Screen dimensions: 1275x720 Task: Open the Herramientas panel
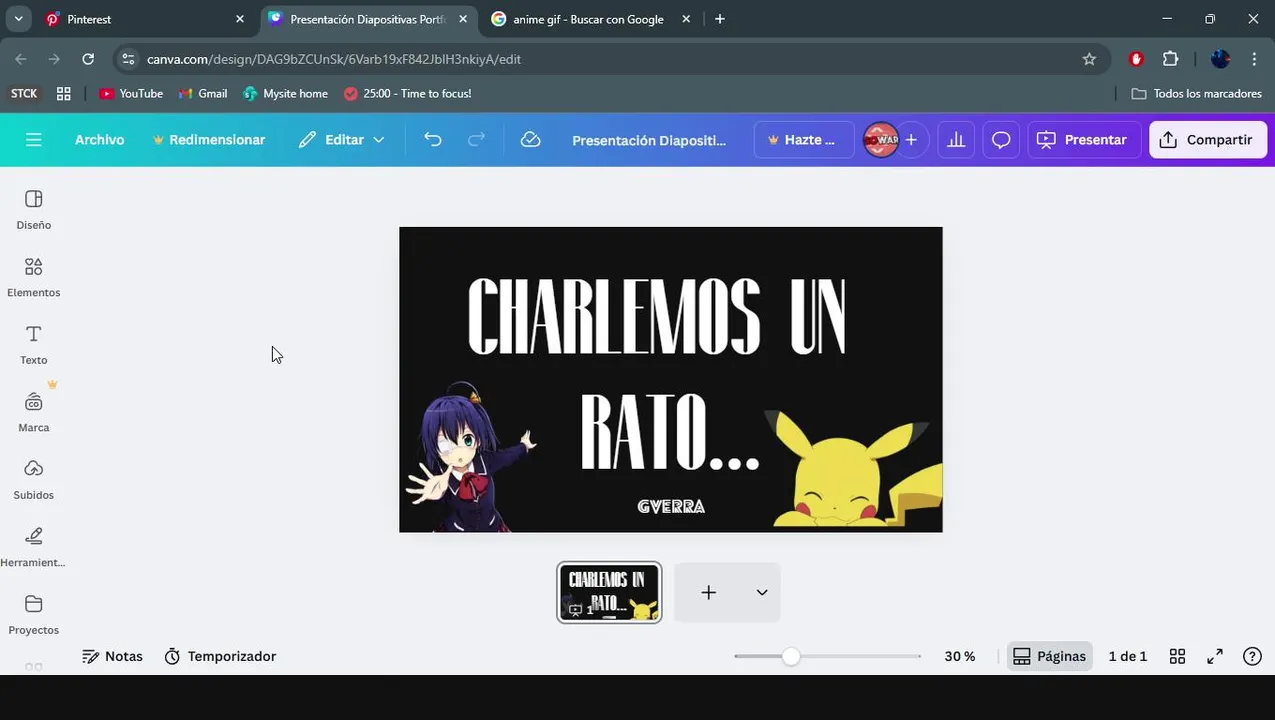click(34, 546)
